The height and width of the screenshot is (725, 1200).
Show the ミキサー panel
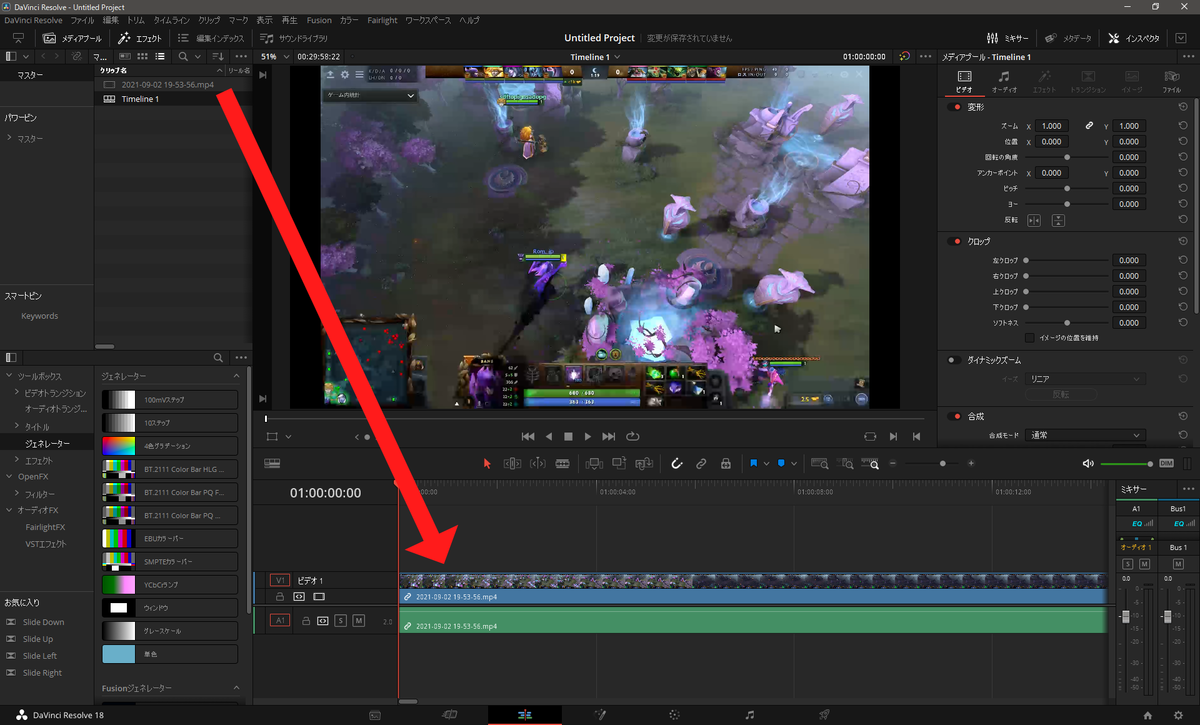[1007, 38]
